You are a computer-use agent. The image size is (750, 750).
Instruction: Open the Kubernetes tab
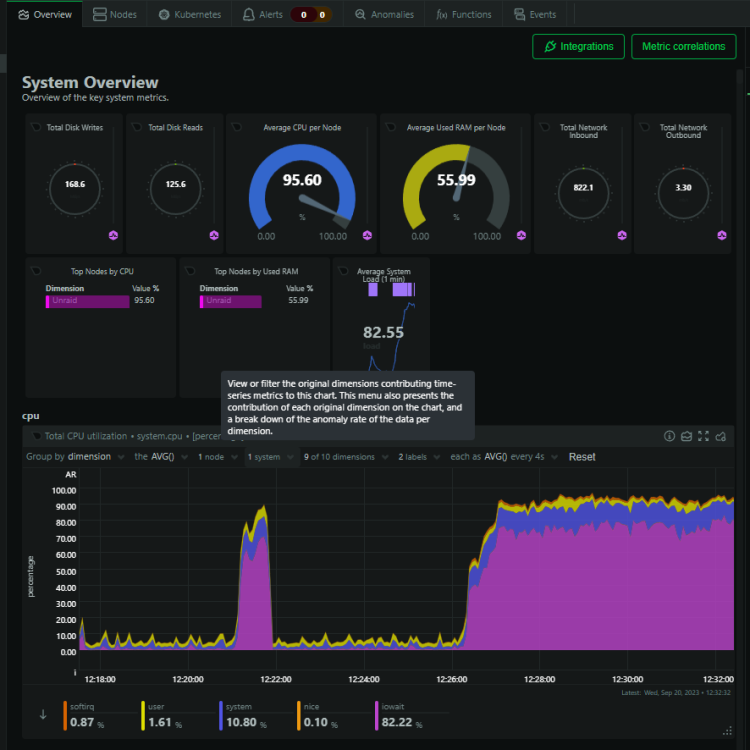(190, 14)
